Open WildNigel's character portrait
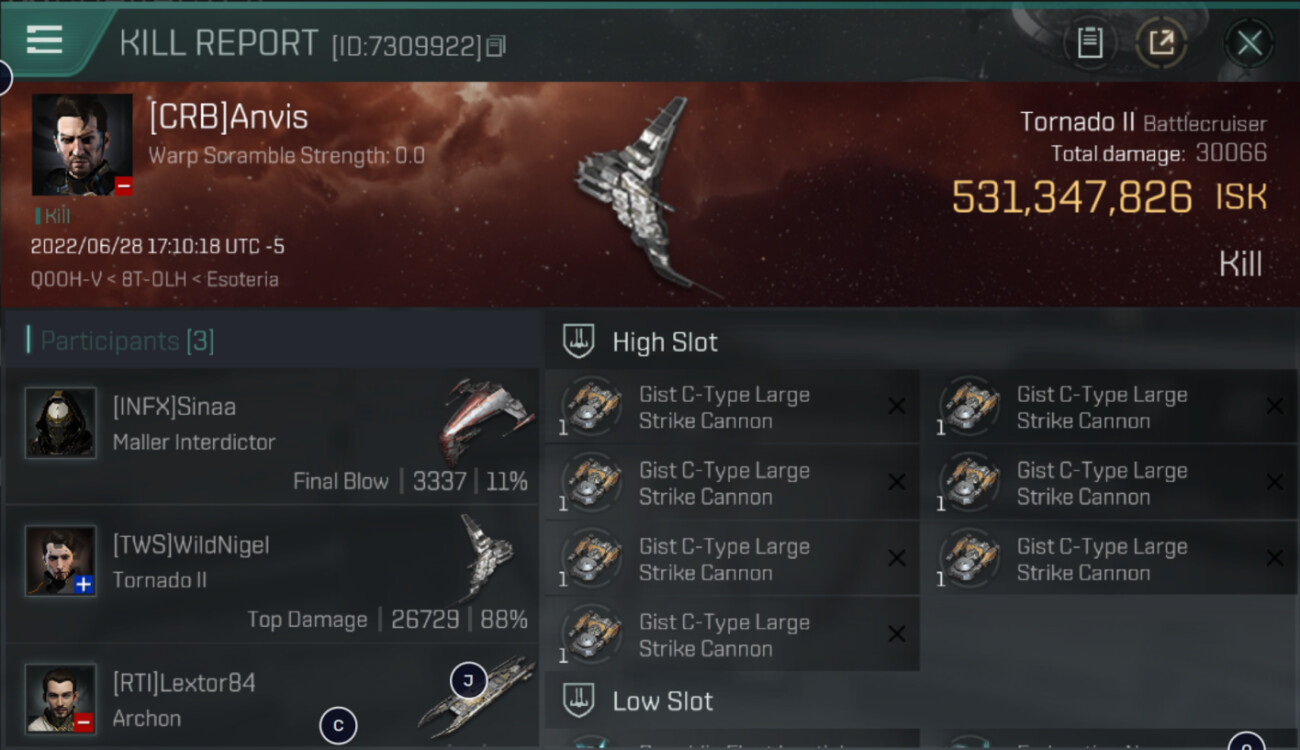The height and width of the screenshot is (750, 1300). click(61, 561)
